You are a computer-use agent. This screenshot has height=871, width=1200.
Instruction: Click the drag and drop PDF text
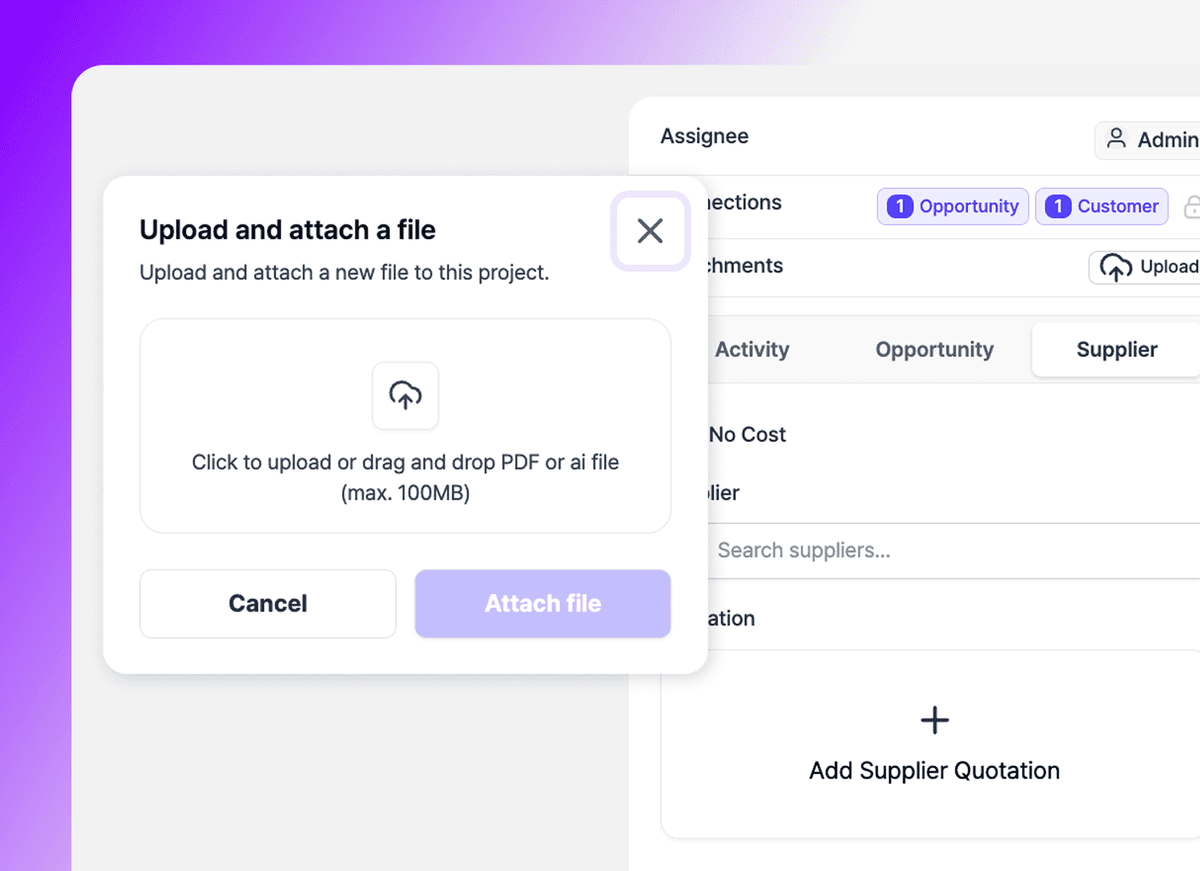[405, 463]
